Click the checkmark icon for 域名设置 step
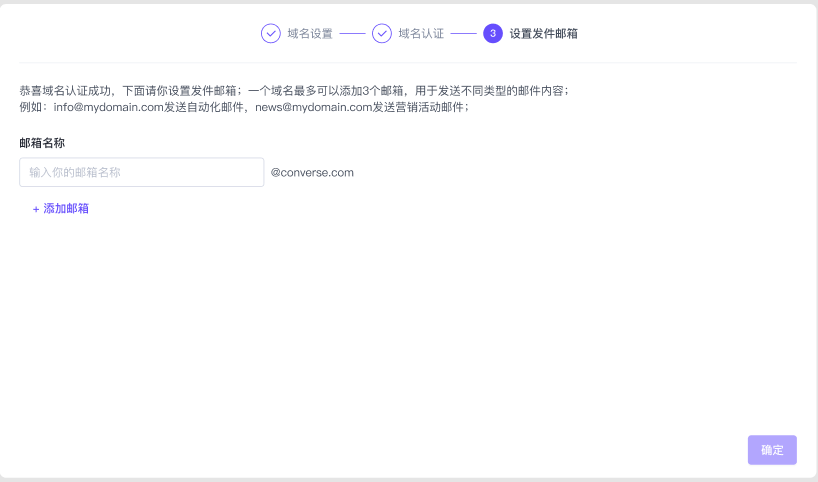 pyautogui.click(x=271, y=33)
